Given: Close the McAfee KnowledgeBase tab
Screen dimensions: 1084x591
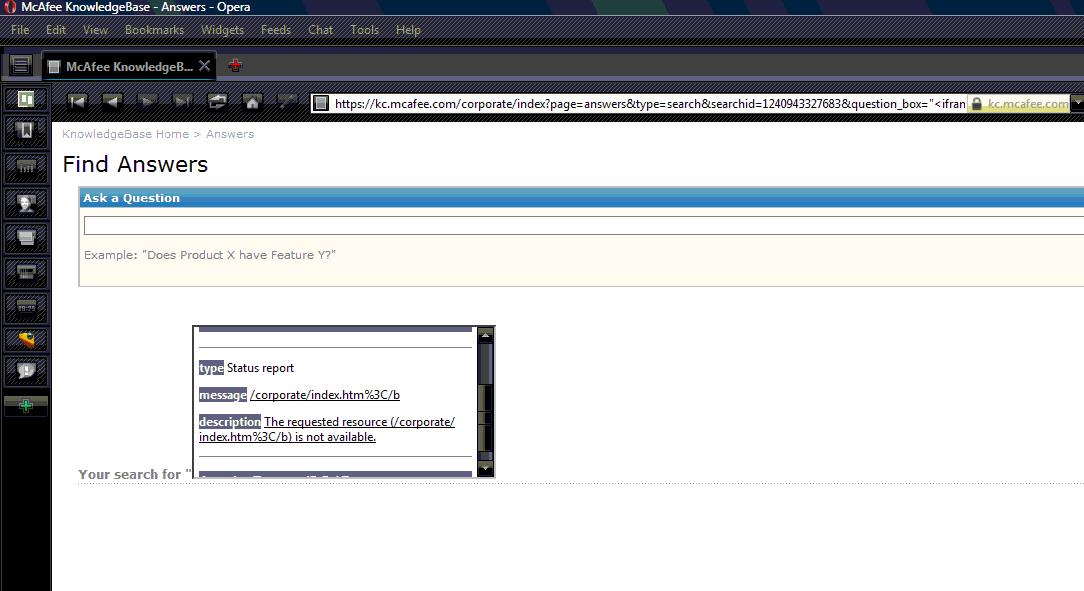Looking at the screenshot, I should pyautogui.click(x=205, y=66).
